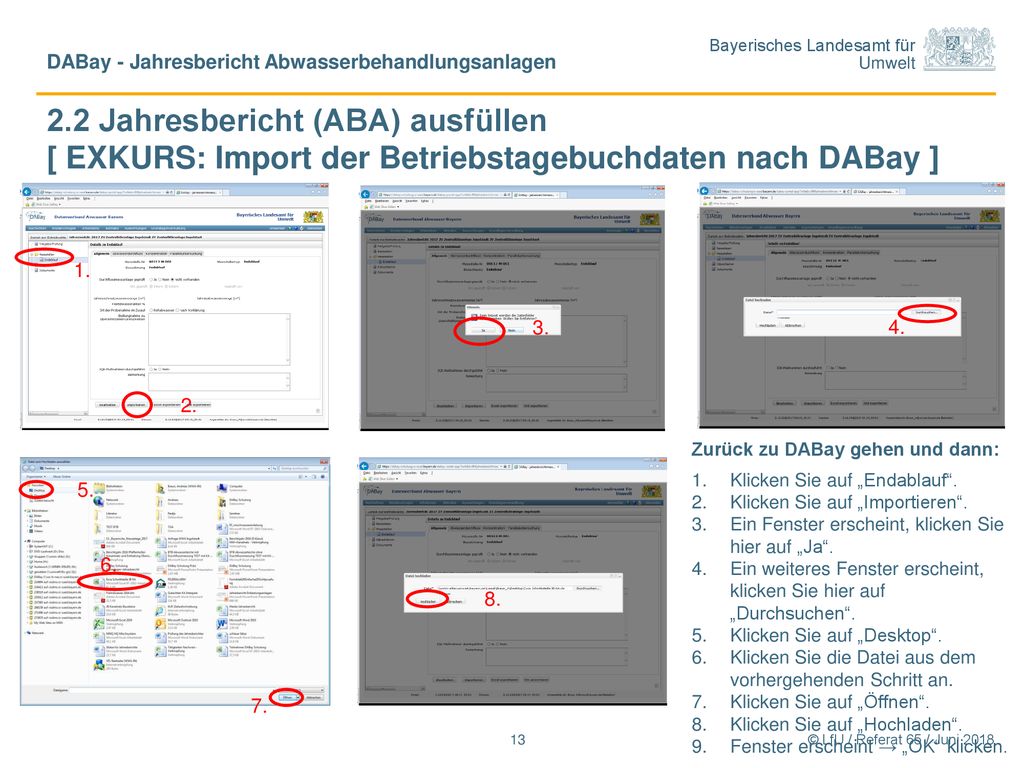Select the Rohabwasser radio in top-left screenshot
The image size is (1024, 768).
point(151,310)
